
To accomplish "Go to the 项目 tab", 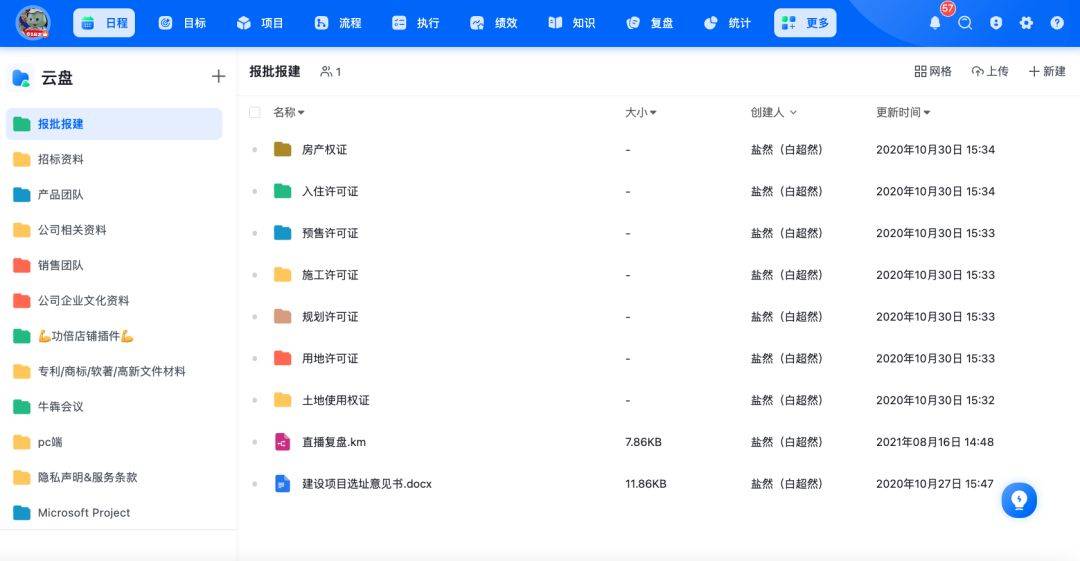I will click(260, 23).
